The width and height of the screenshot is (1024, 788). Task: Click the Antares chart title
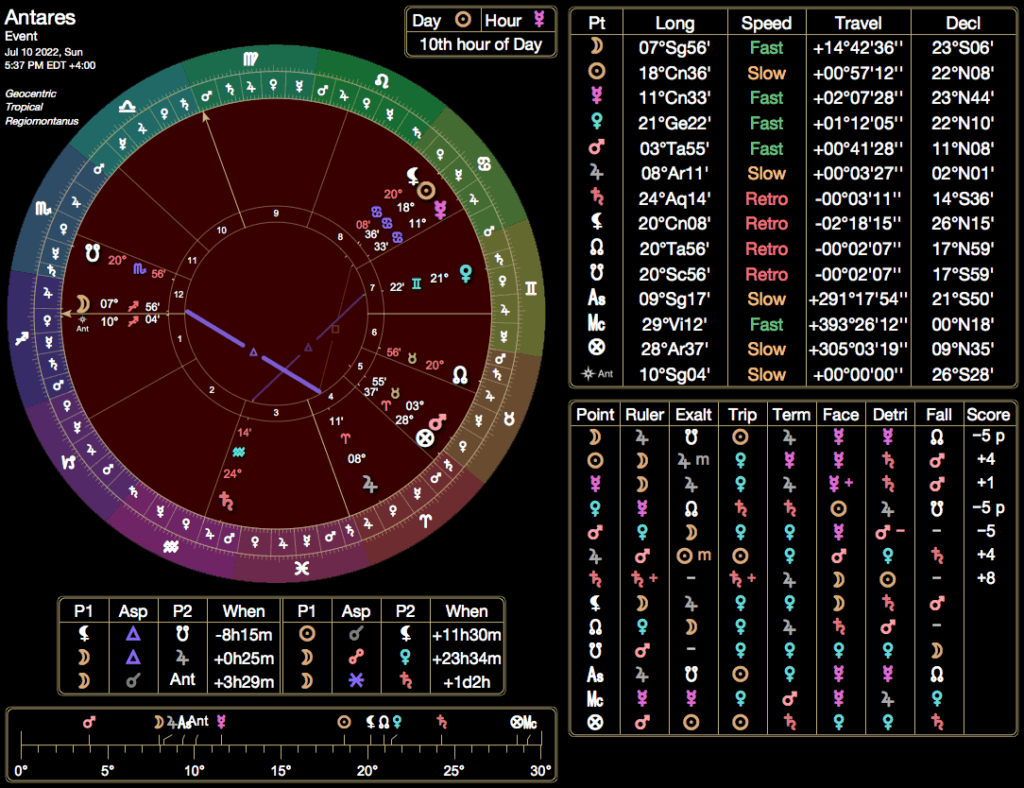pos(39,18)
